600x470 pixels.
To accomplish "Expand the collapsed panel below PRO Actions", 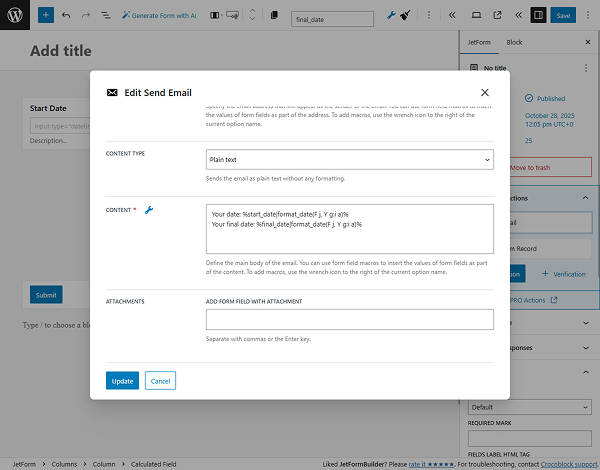I will [x=585, y=323].
